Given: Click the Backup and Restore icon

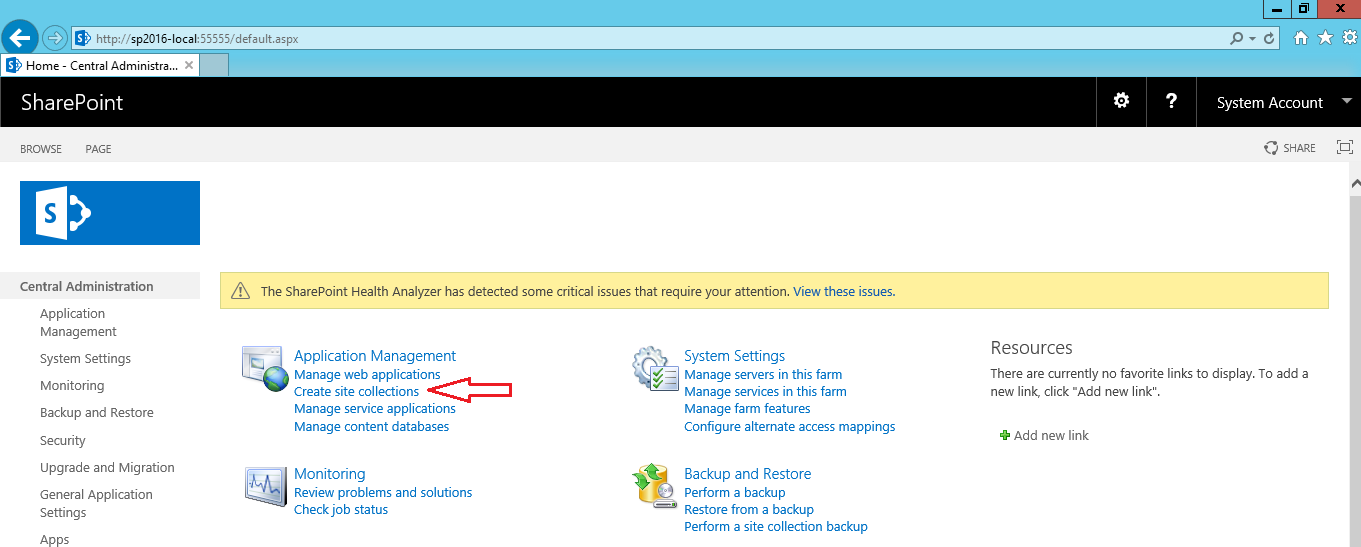Looking at the screenshot, I should click(x=656, y=485).
